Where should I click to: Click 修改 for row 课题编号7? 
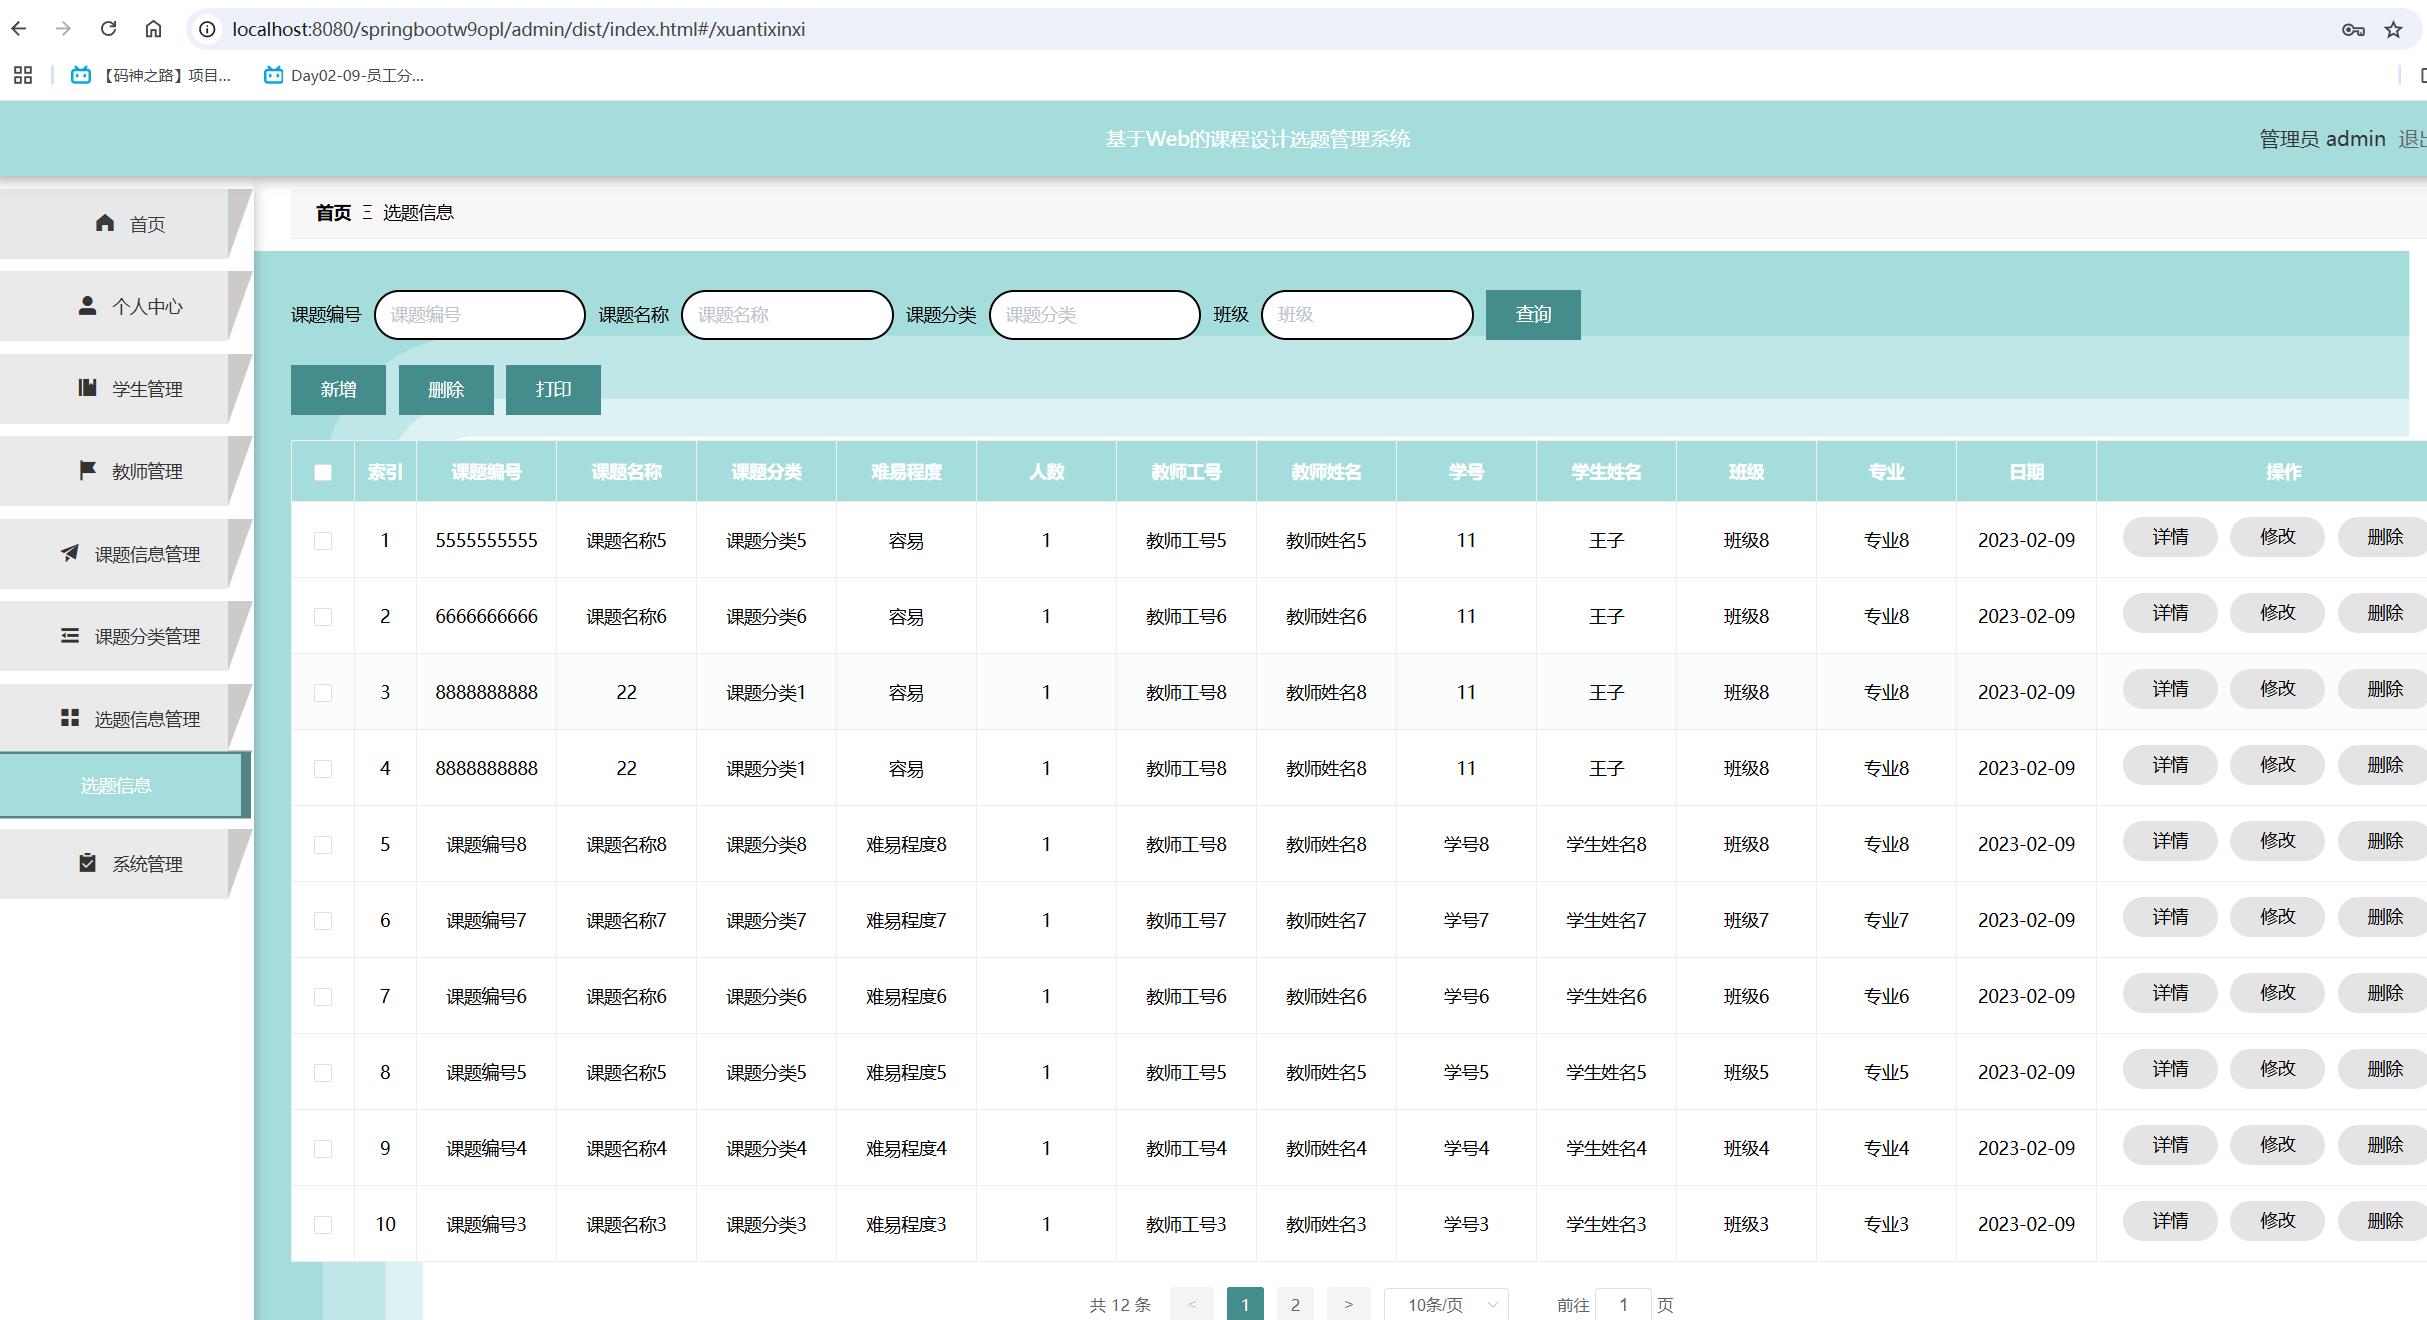[x=2277, y=917]
